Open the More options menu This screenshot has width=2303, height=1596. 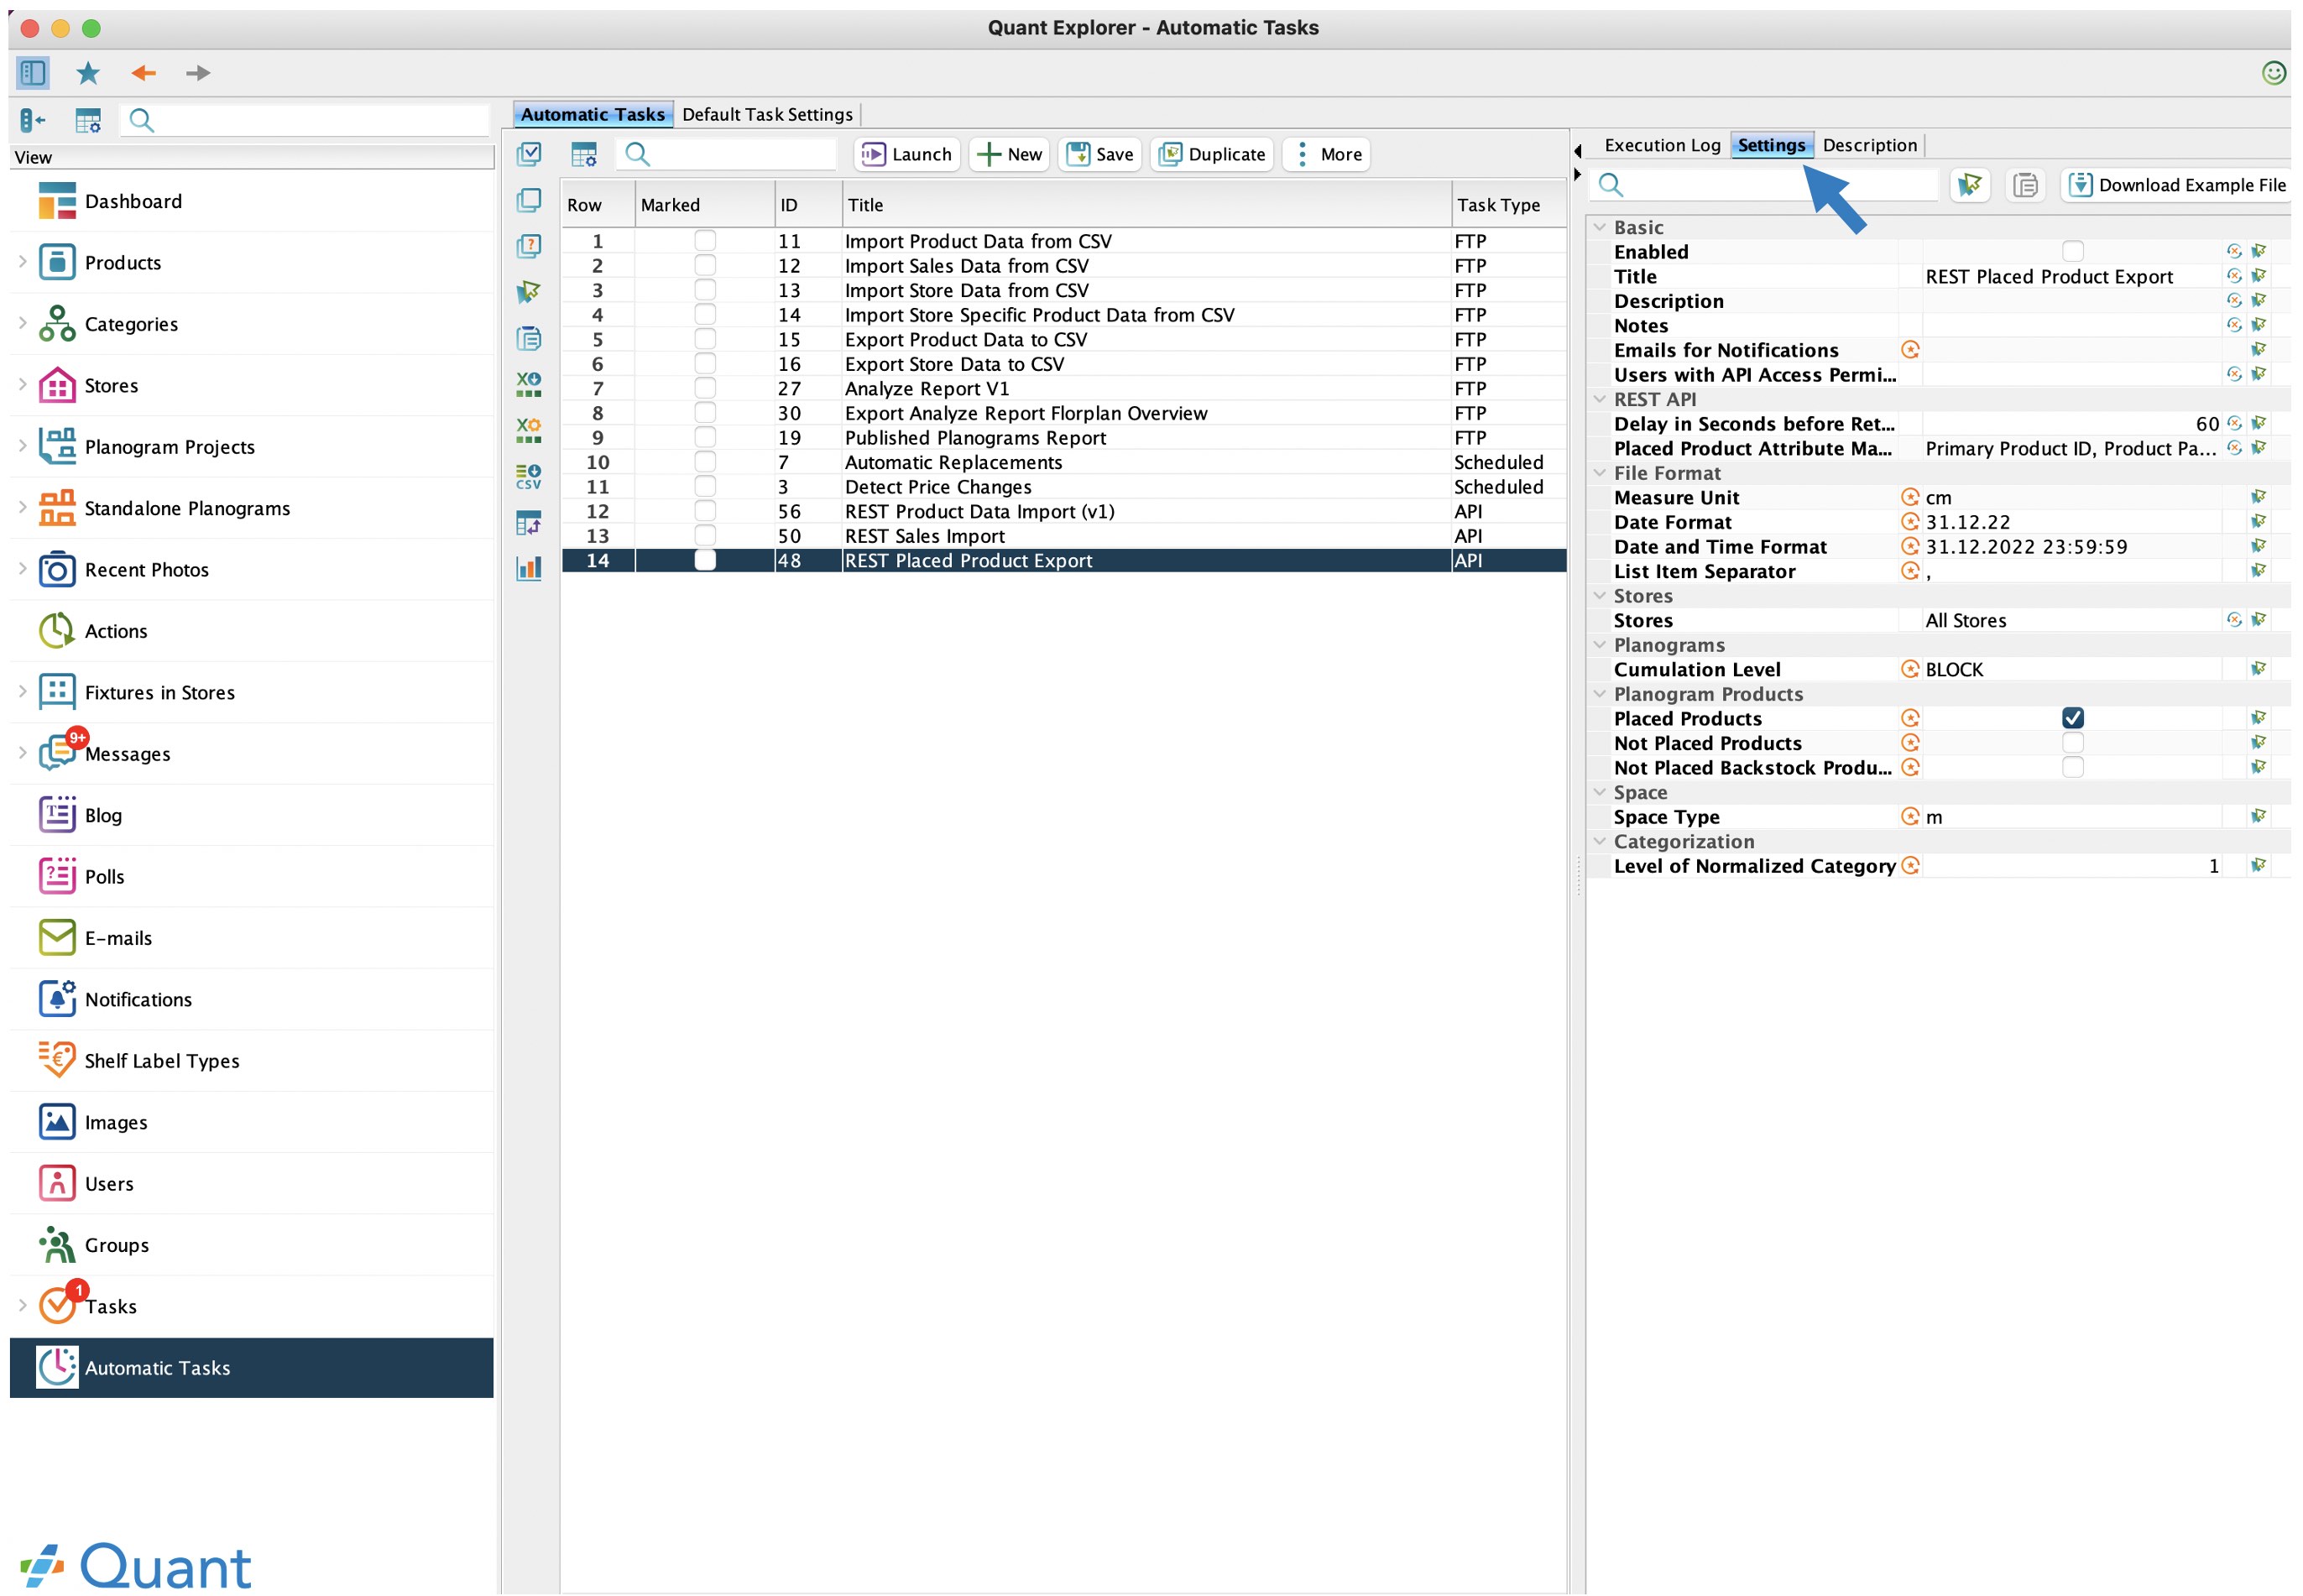click(1327, 154)
